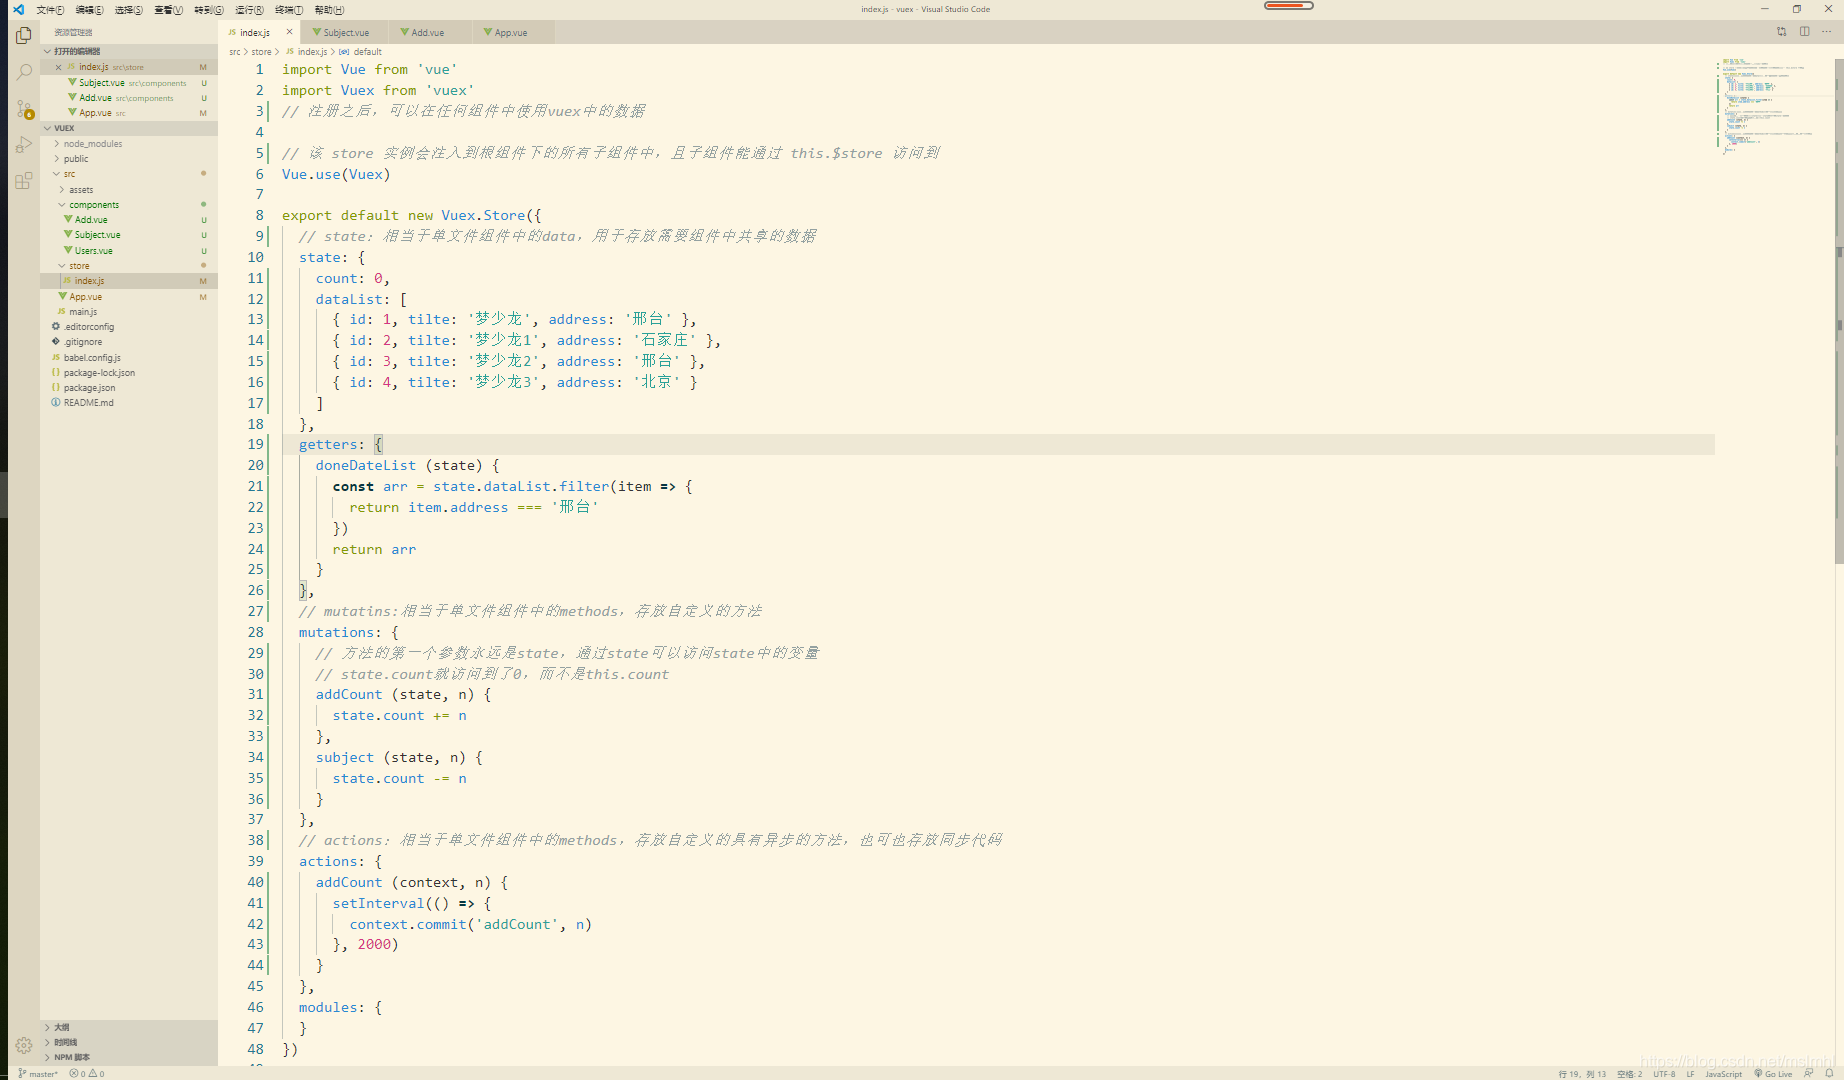The width and height of the screenshot is (1844, 1080).
Task: Click the LF end-of-line status item
Action: [x=1690, y=1073]
